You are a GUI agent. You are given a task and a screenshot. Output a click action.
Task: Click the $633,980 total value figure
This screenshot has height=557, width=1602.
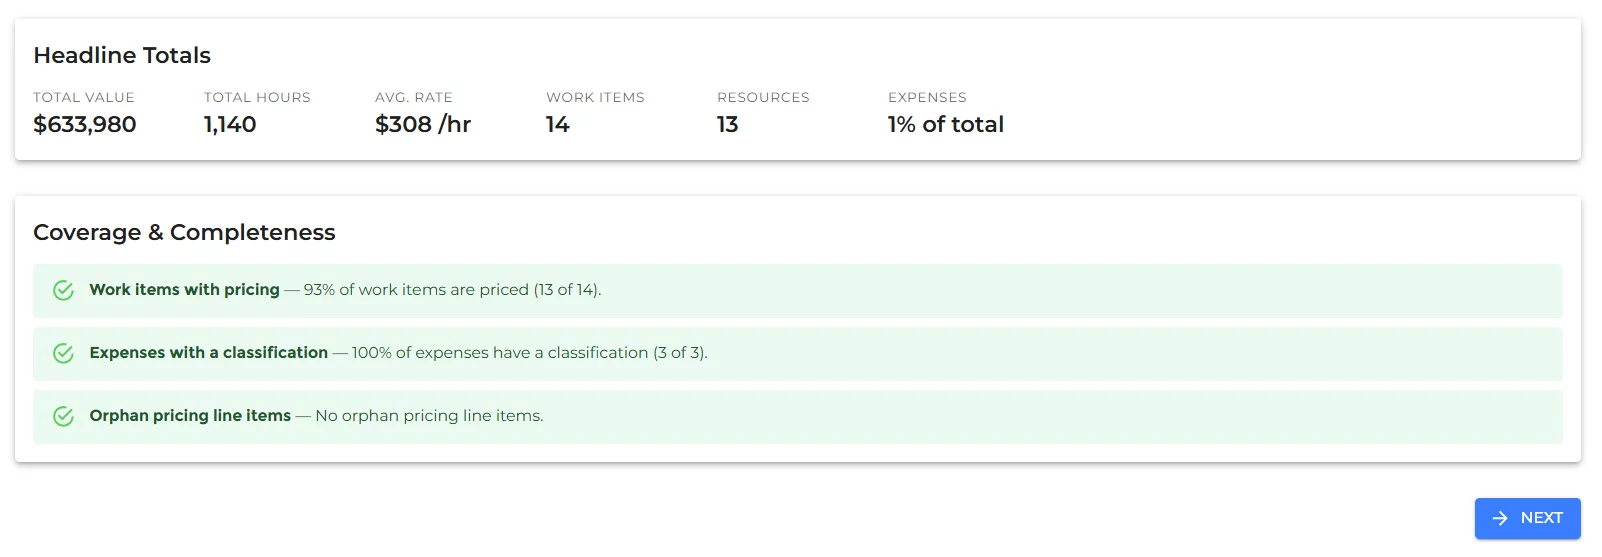pos(85,124)
